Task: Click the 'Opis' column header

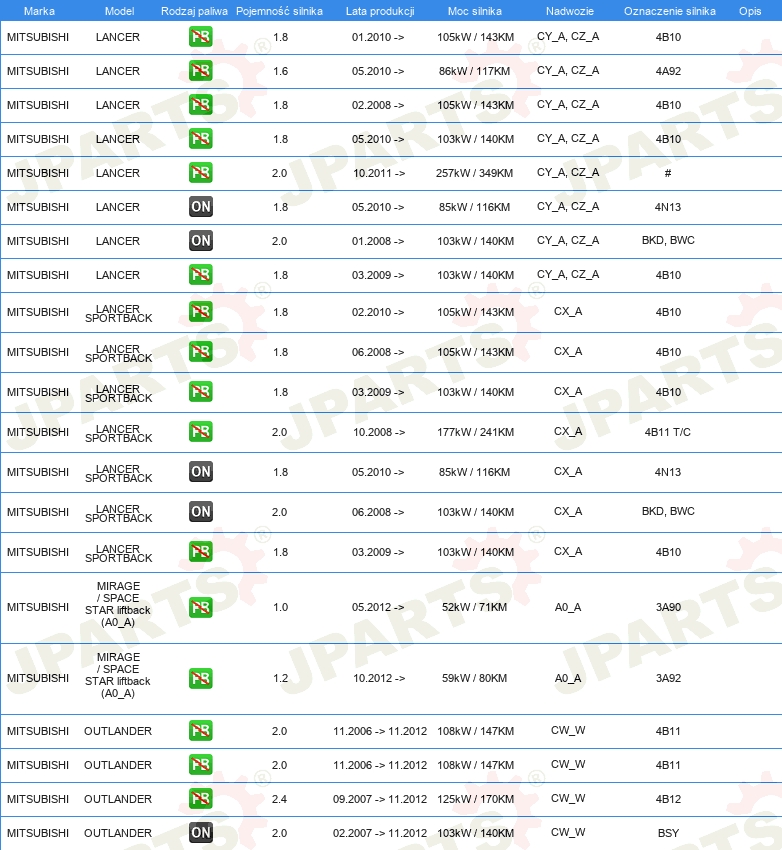Action: click(750, 11)
